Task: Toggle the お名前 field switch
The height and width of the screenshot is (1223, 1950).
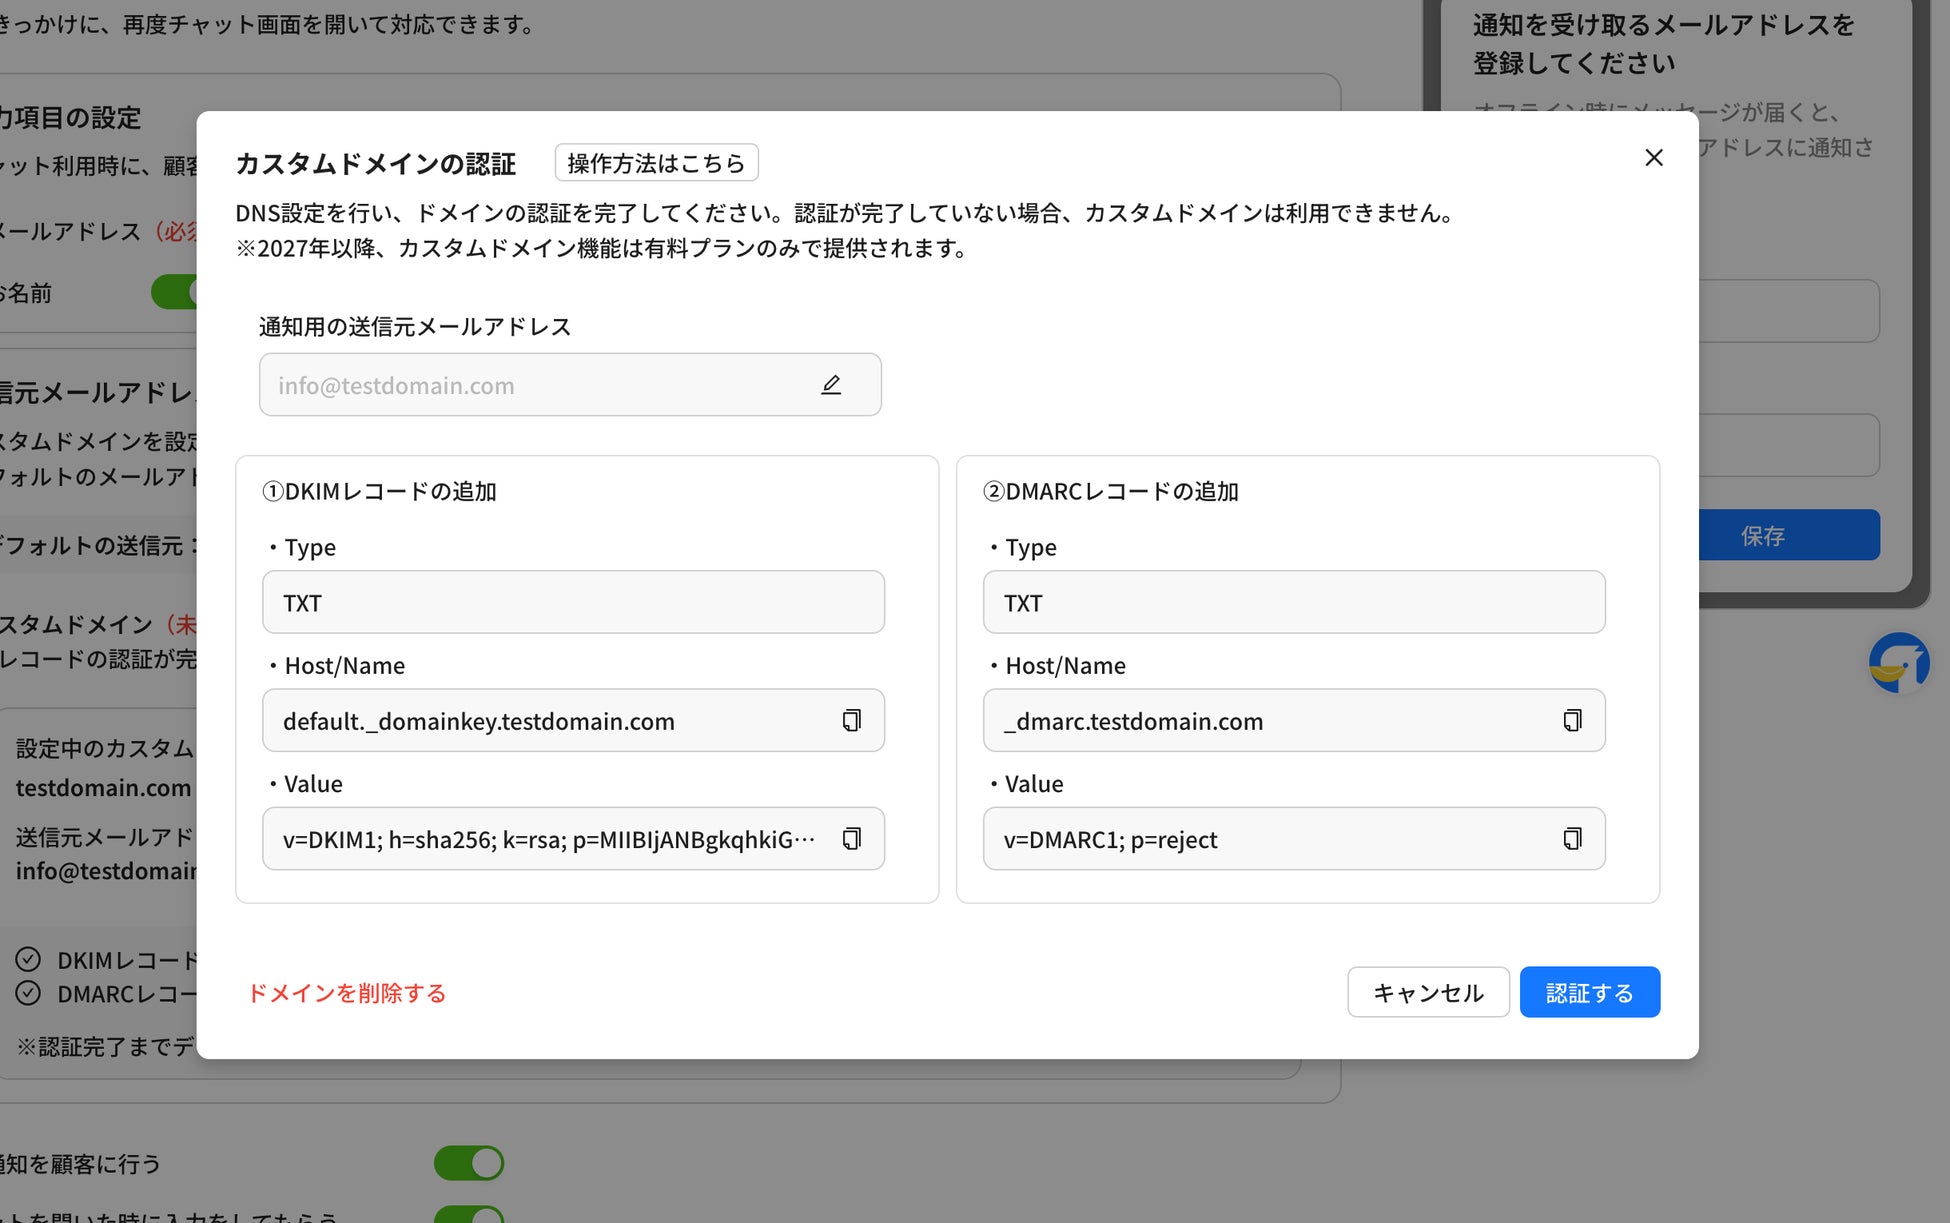Action: coord(175,292)
